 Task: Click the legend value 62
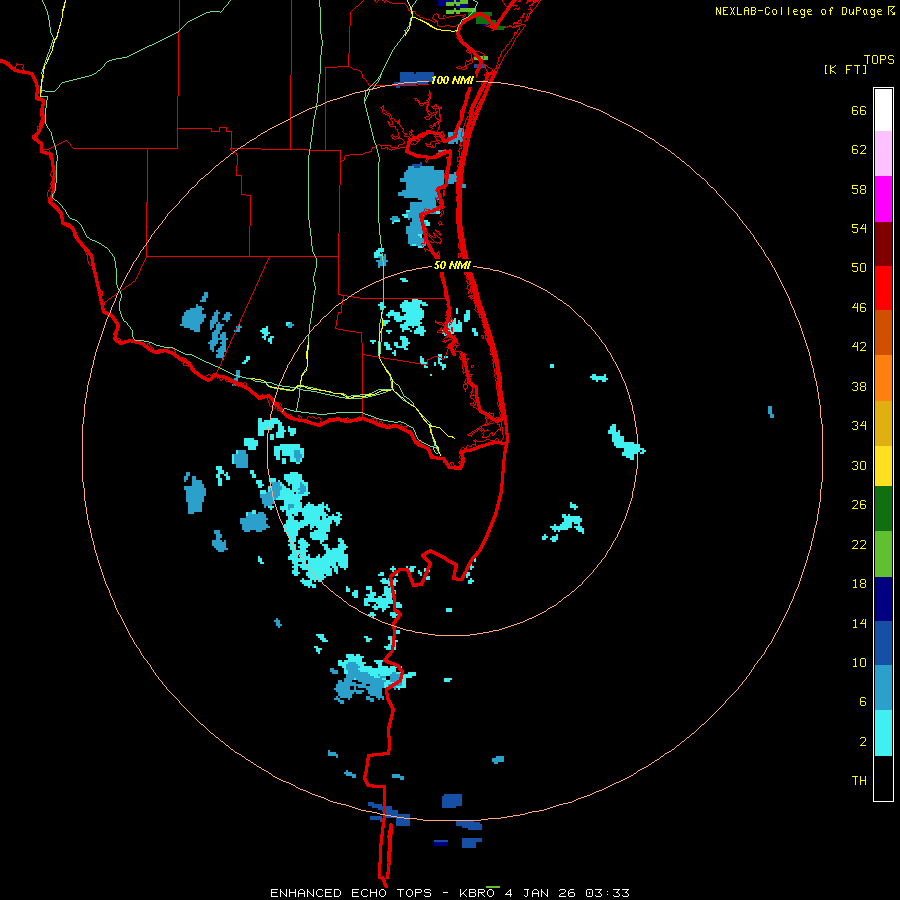859,150
